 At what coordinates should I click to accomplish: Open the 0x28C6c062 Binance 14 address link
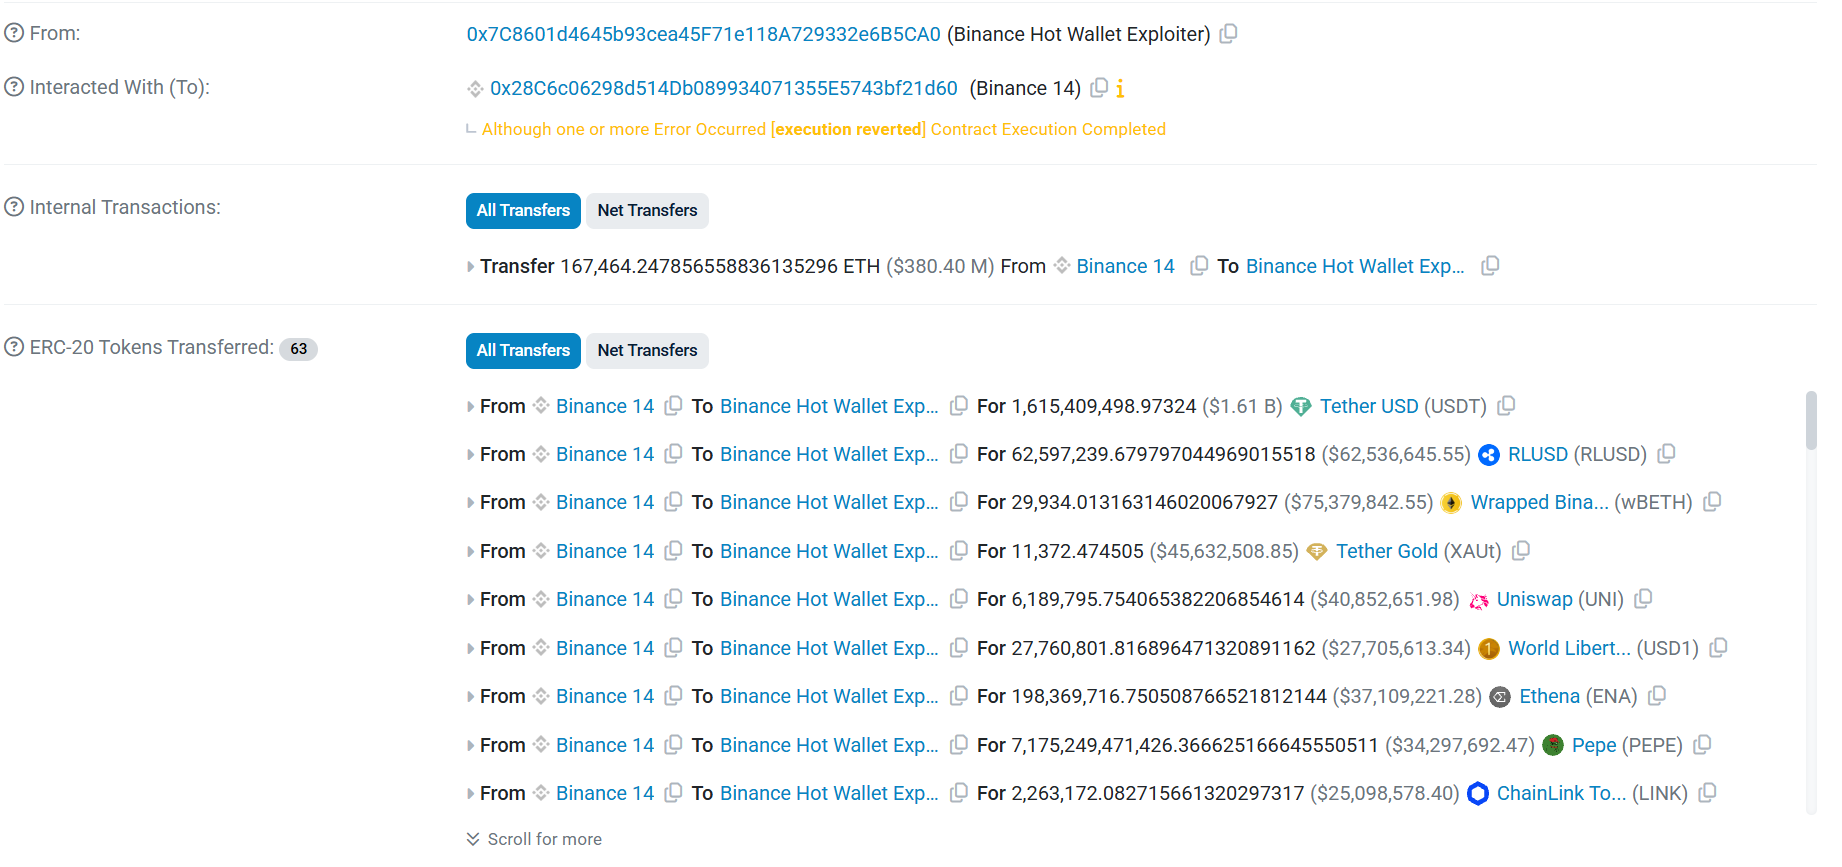click(723, 88)
